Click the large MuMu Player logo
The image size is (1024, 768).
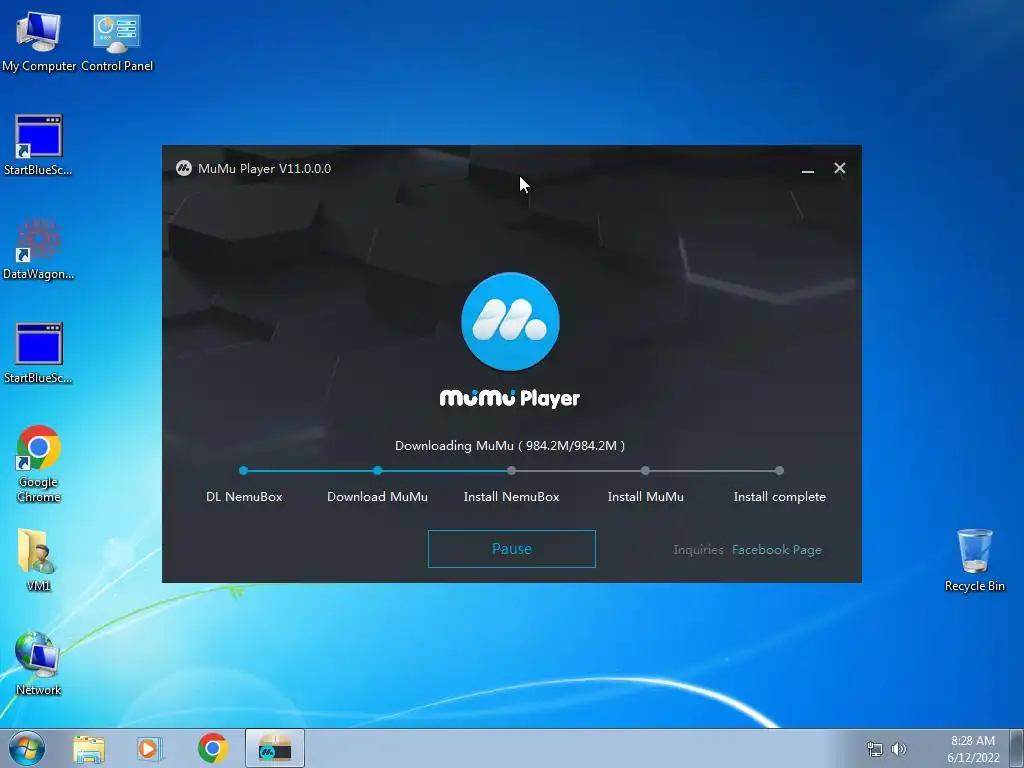coord(510,321)
